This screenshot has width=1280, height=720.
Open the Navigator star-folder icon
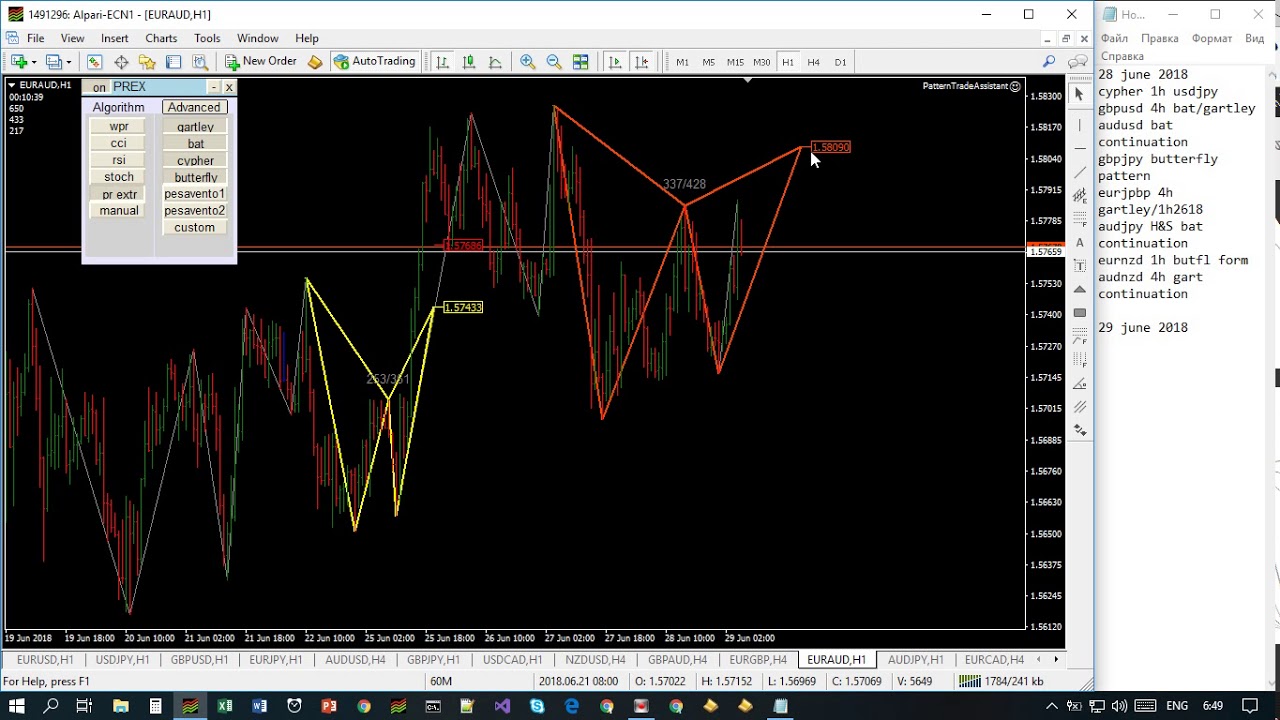[147, 62]
